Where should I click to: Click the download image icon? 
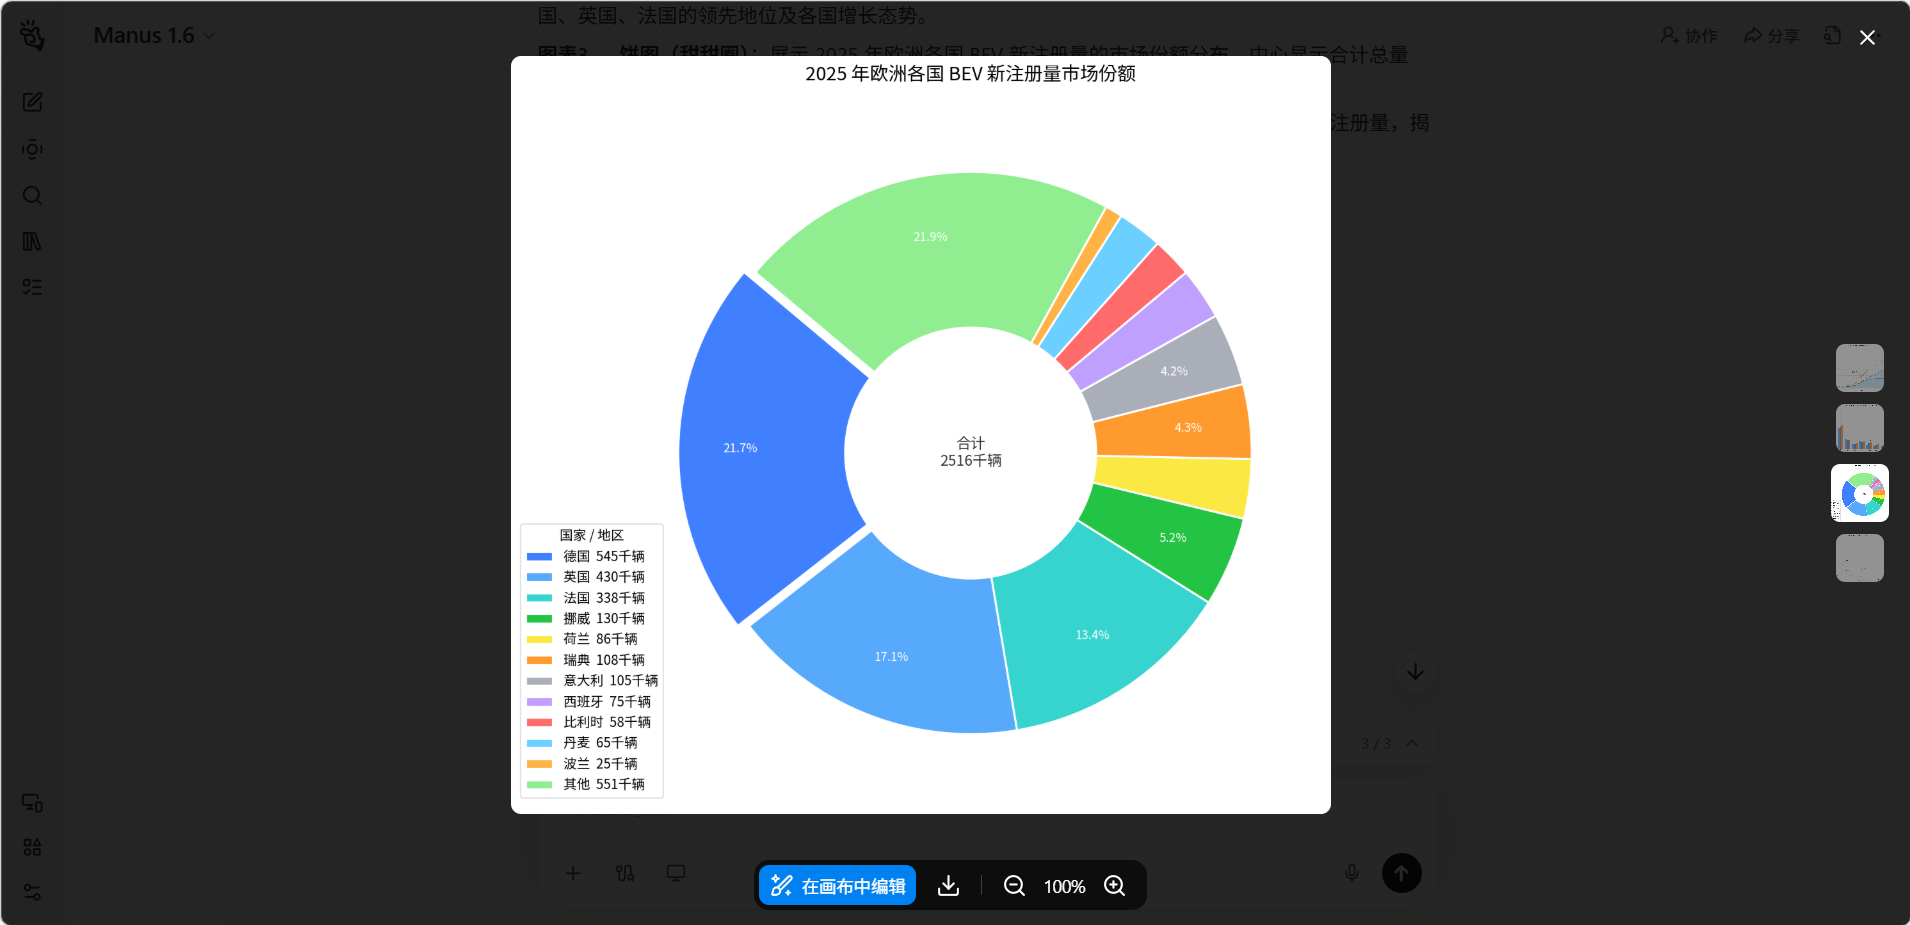948,886
